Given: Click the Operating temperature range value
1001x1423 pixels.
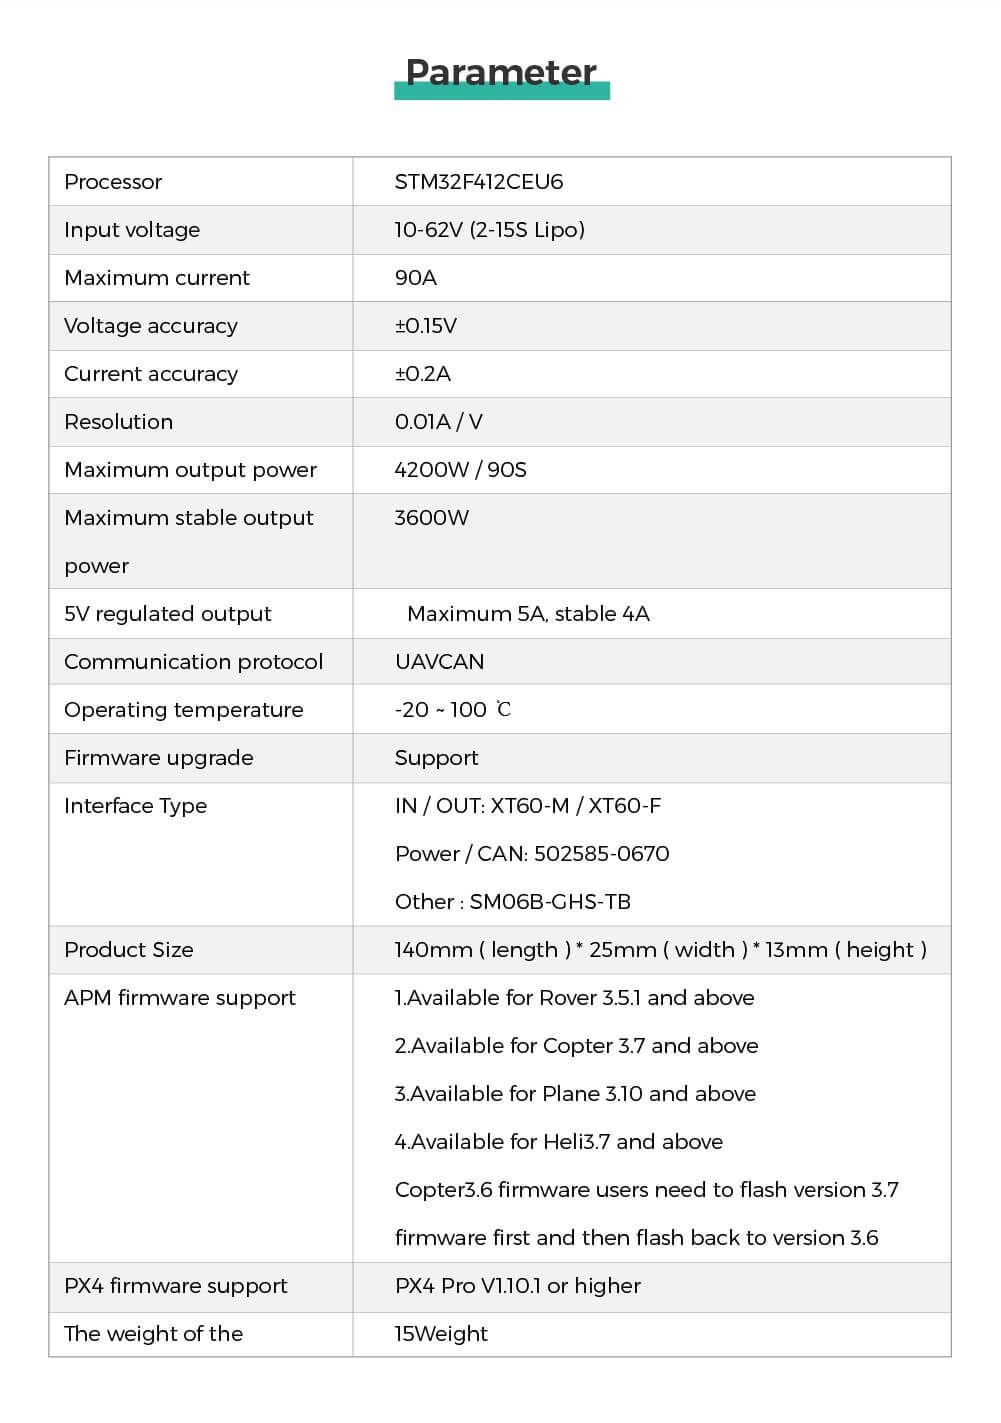Looking at the screenshot, I should click(x=452, y=710).
